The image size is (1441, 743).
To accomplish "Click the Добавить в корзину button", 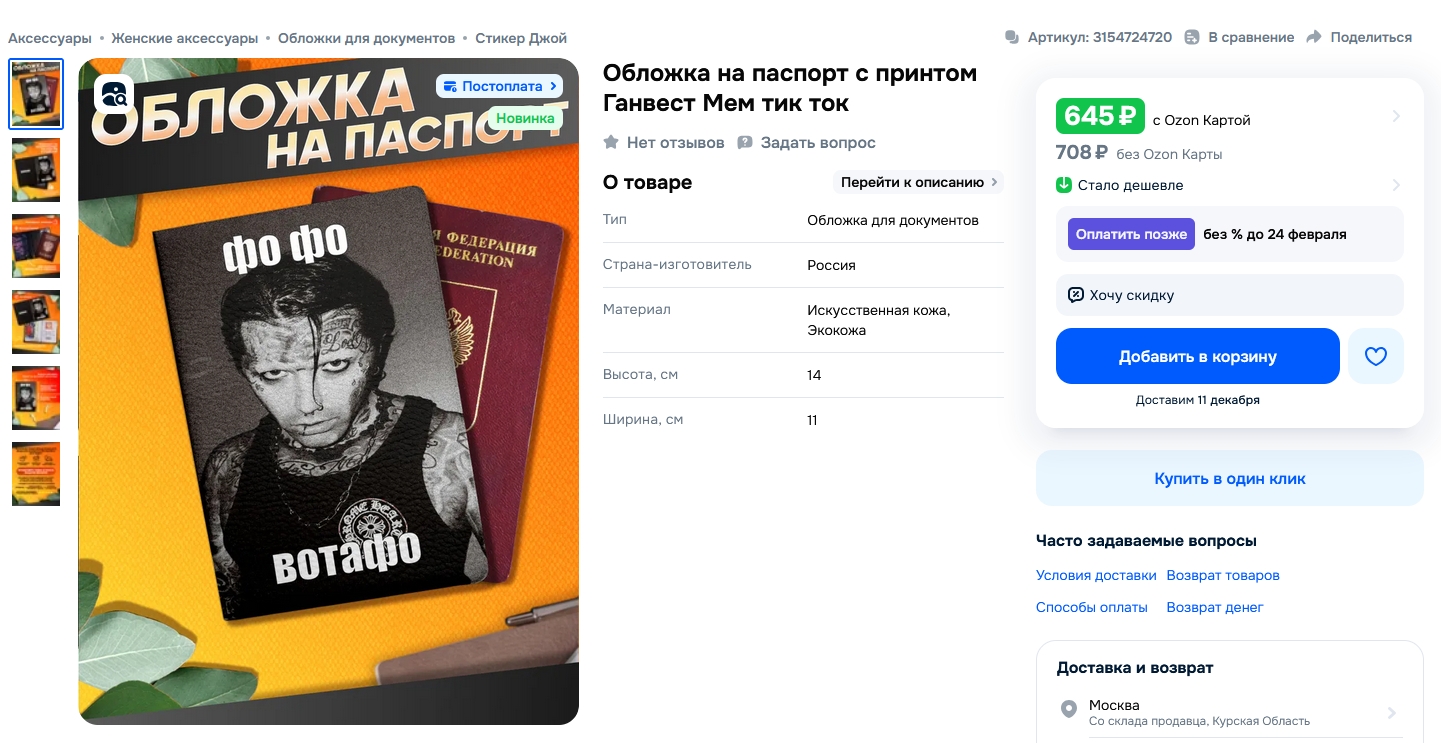I will (x=1198, y=356).
